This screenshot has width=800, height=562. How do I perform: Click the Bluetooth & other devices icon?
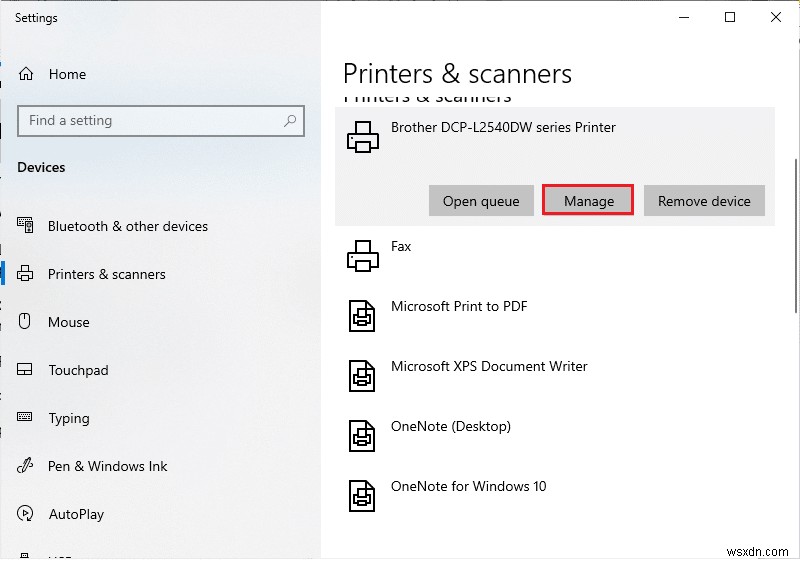[25, 225]
